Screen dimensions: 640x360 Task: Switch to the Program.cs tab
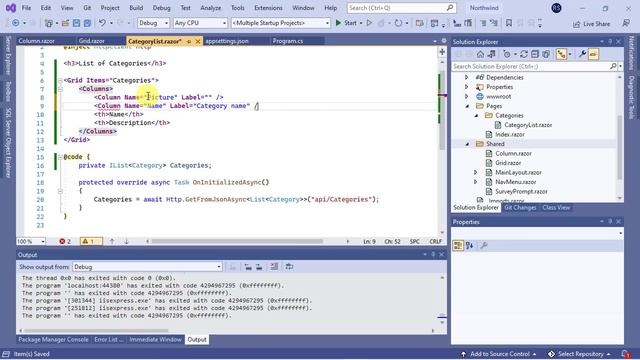pyautogui.click(x=288, y=41)
